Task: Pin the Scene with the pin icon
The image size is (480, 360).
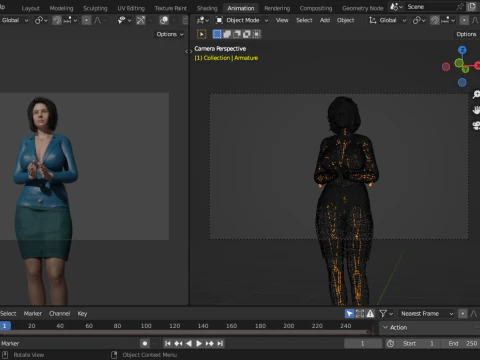Action: click(x=460, y=7)
